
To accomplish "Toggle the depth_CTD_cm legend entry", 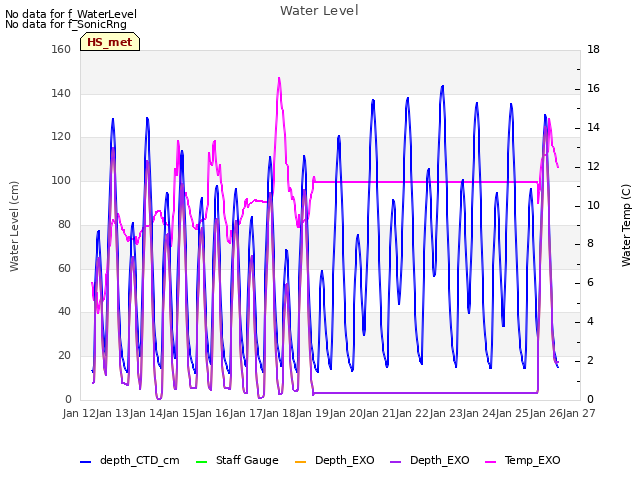I will pos(130,460).
